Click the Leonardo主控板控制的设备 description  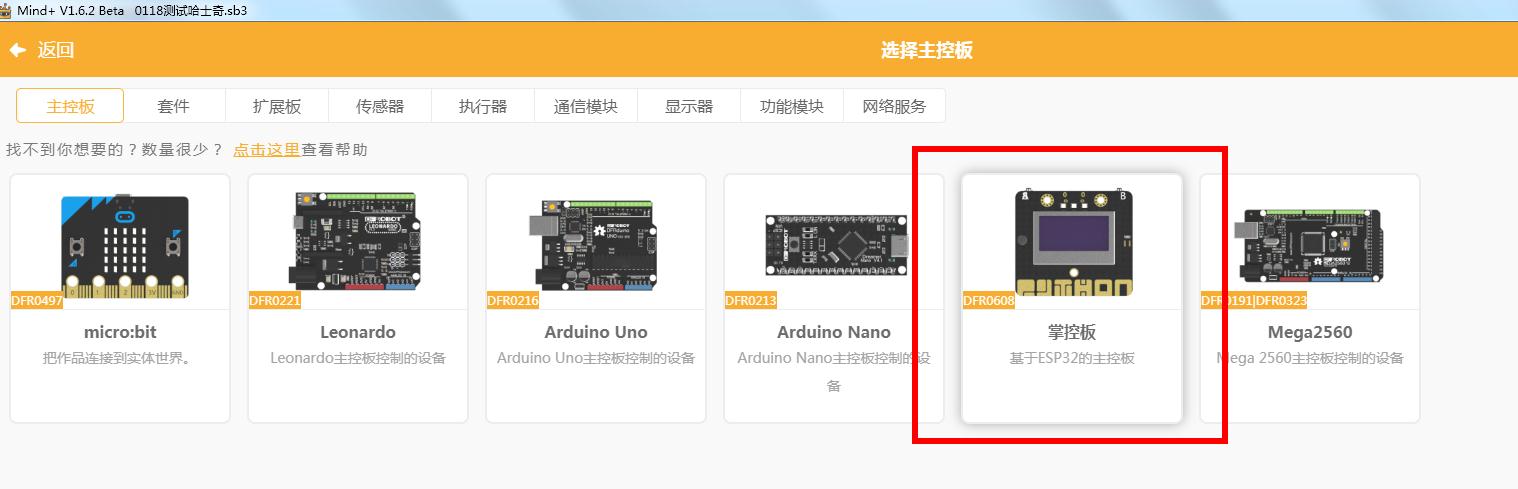coord(358,358)
